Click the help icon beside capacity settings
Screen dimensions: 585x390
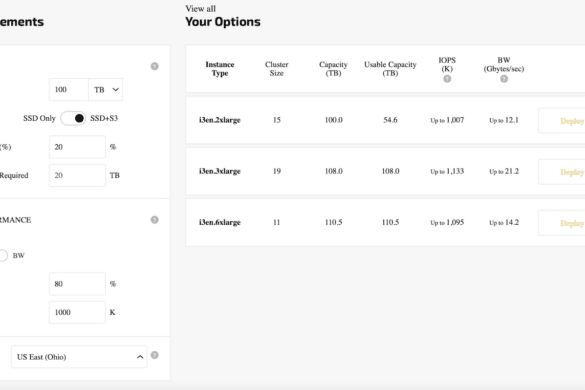click(154, 66)
